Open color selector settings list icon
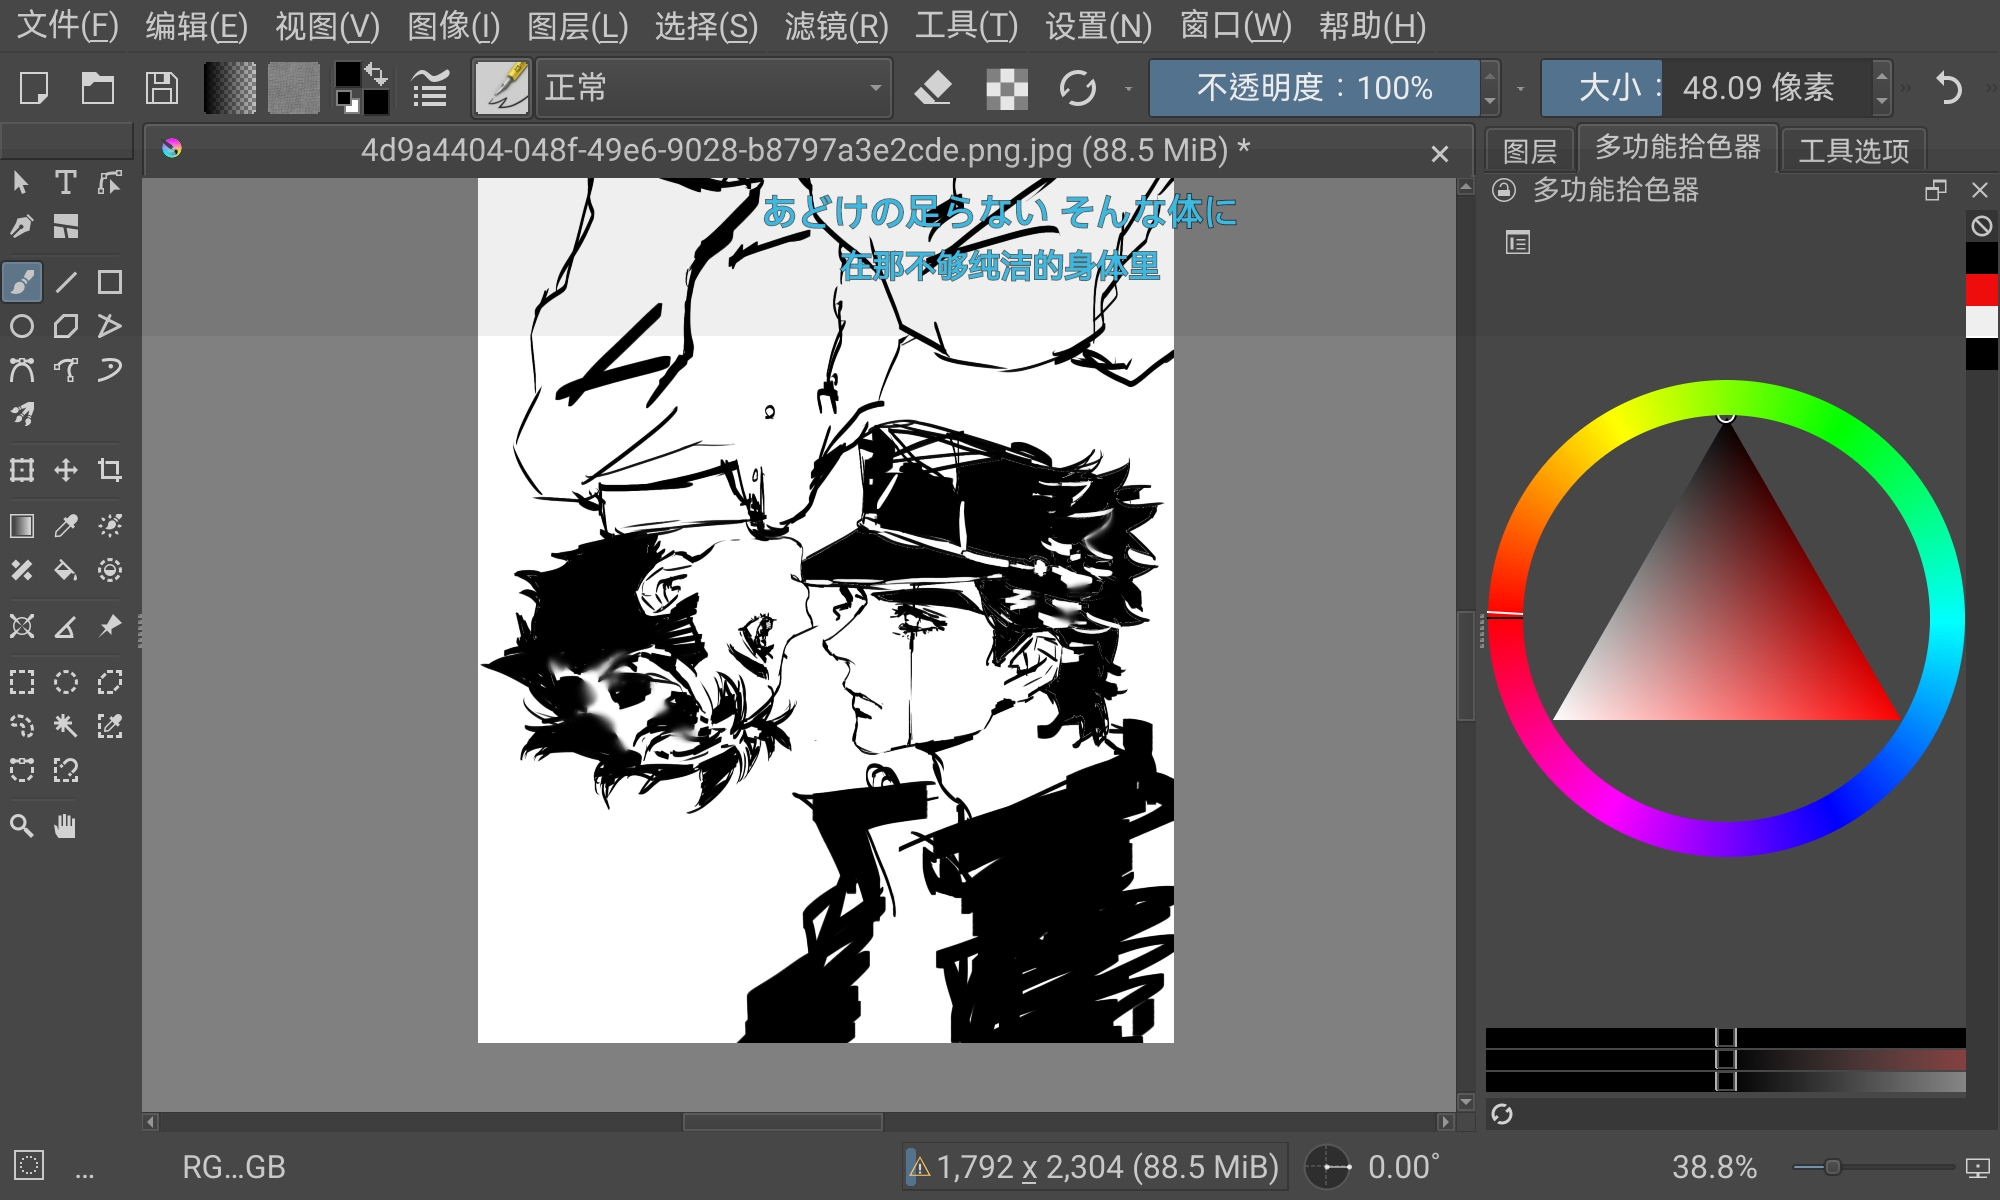 (1517, 242)
